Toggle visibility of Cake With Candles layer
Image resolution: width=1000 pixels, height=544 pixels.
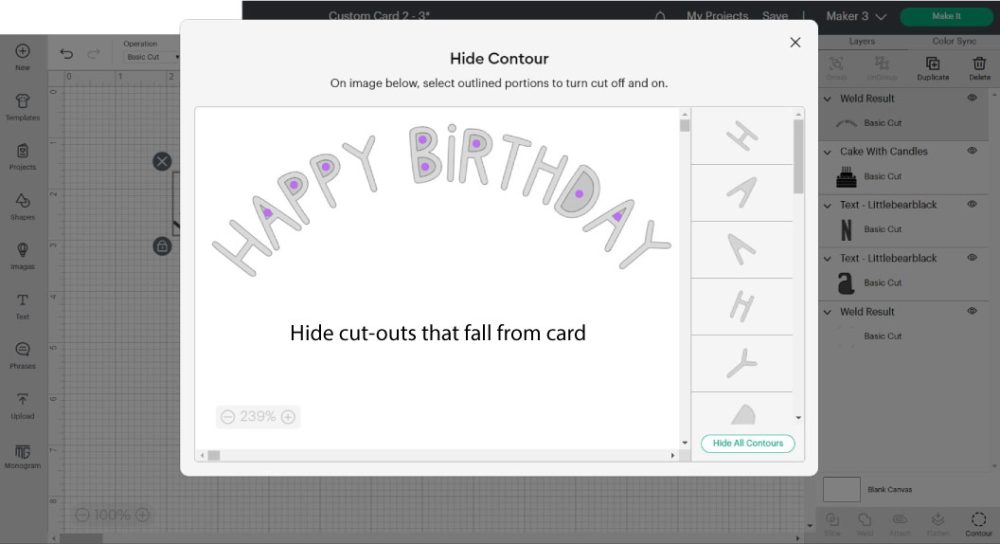click(972, 151)
